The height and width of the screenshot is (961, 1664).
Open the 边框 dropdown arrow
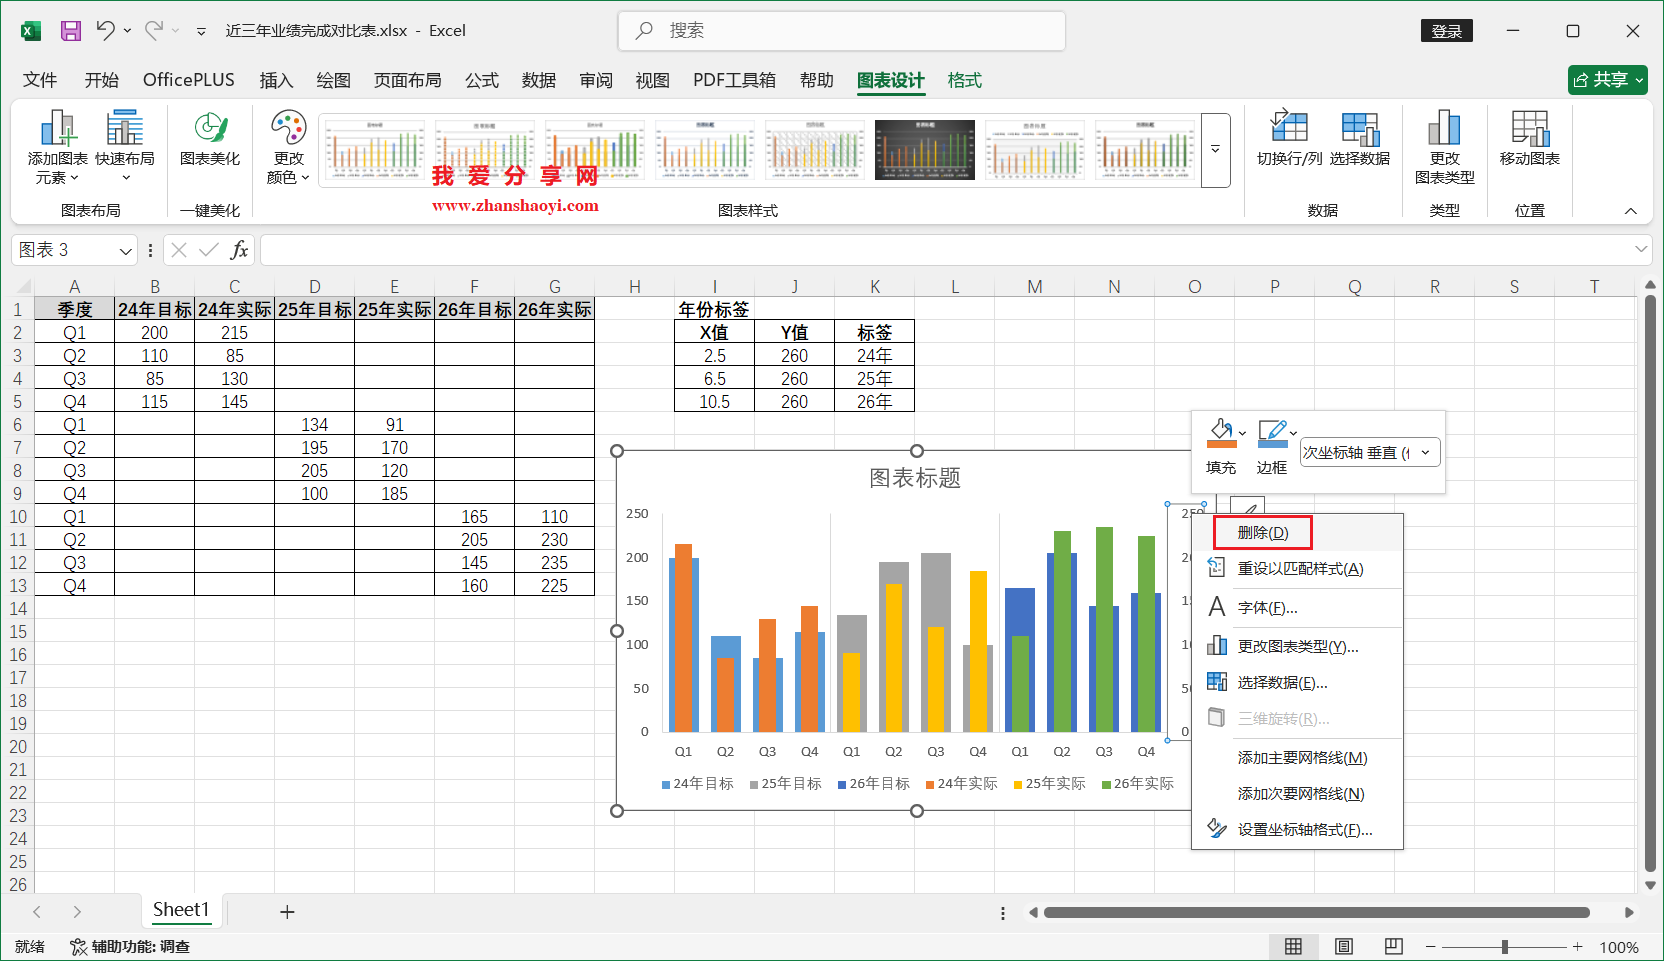click(1293, 433)
